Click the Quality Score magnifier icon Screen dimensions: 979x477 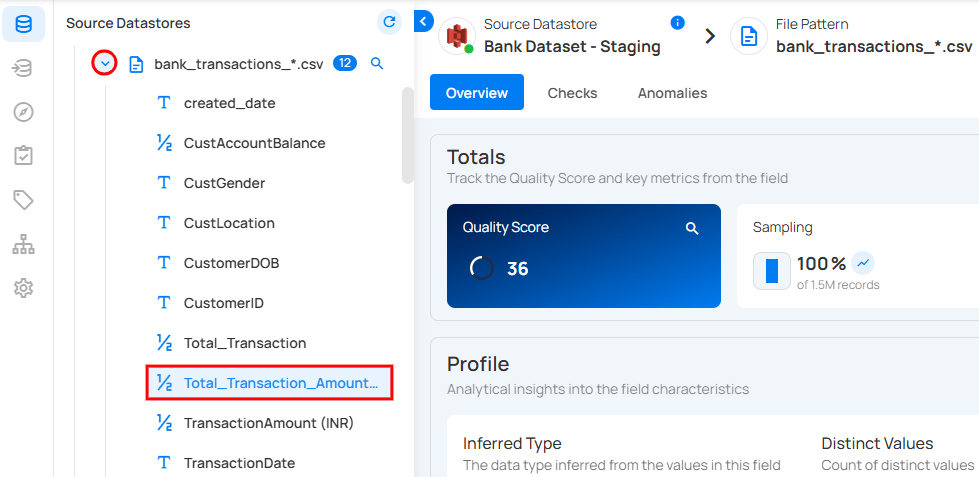coord(692,228)
